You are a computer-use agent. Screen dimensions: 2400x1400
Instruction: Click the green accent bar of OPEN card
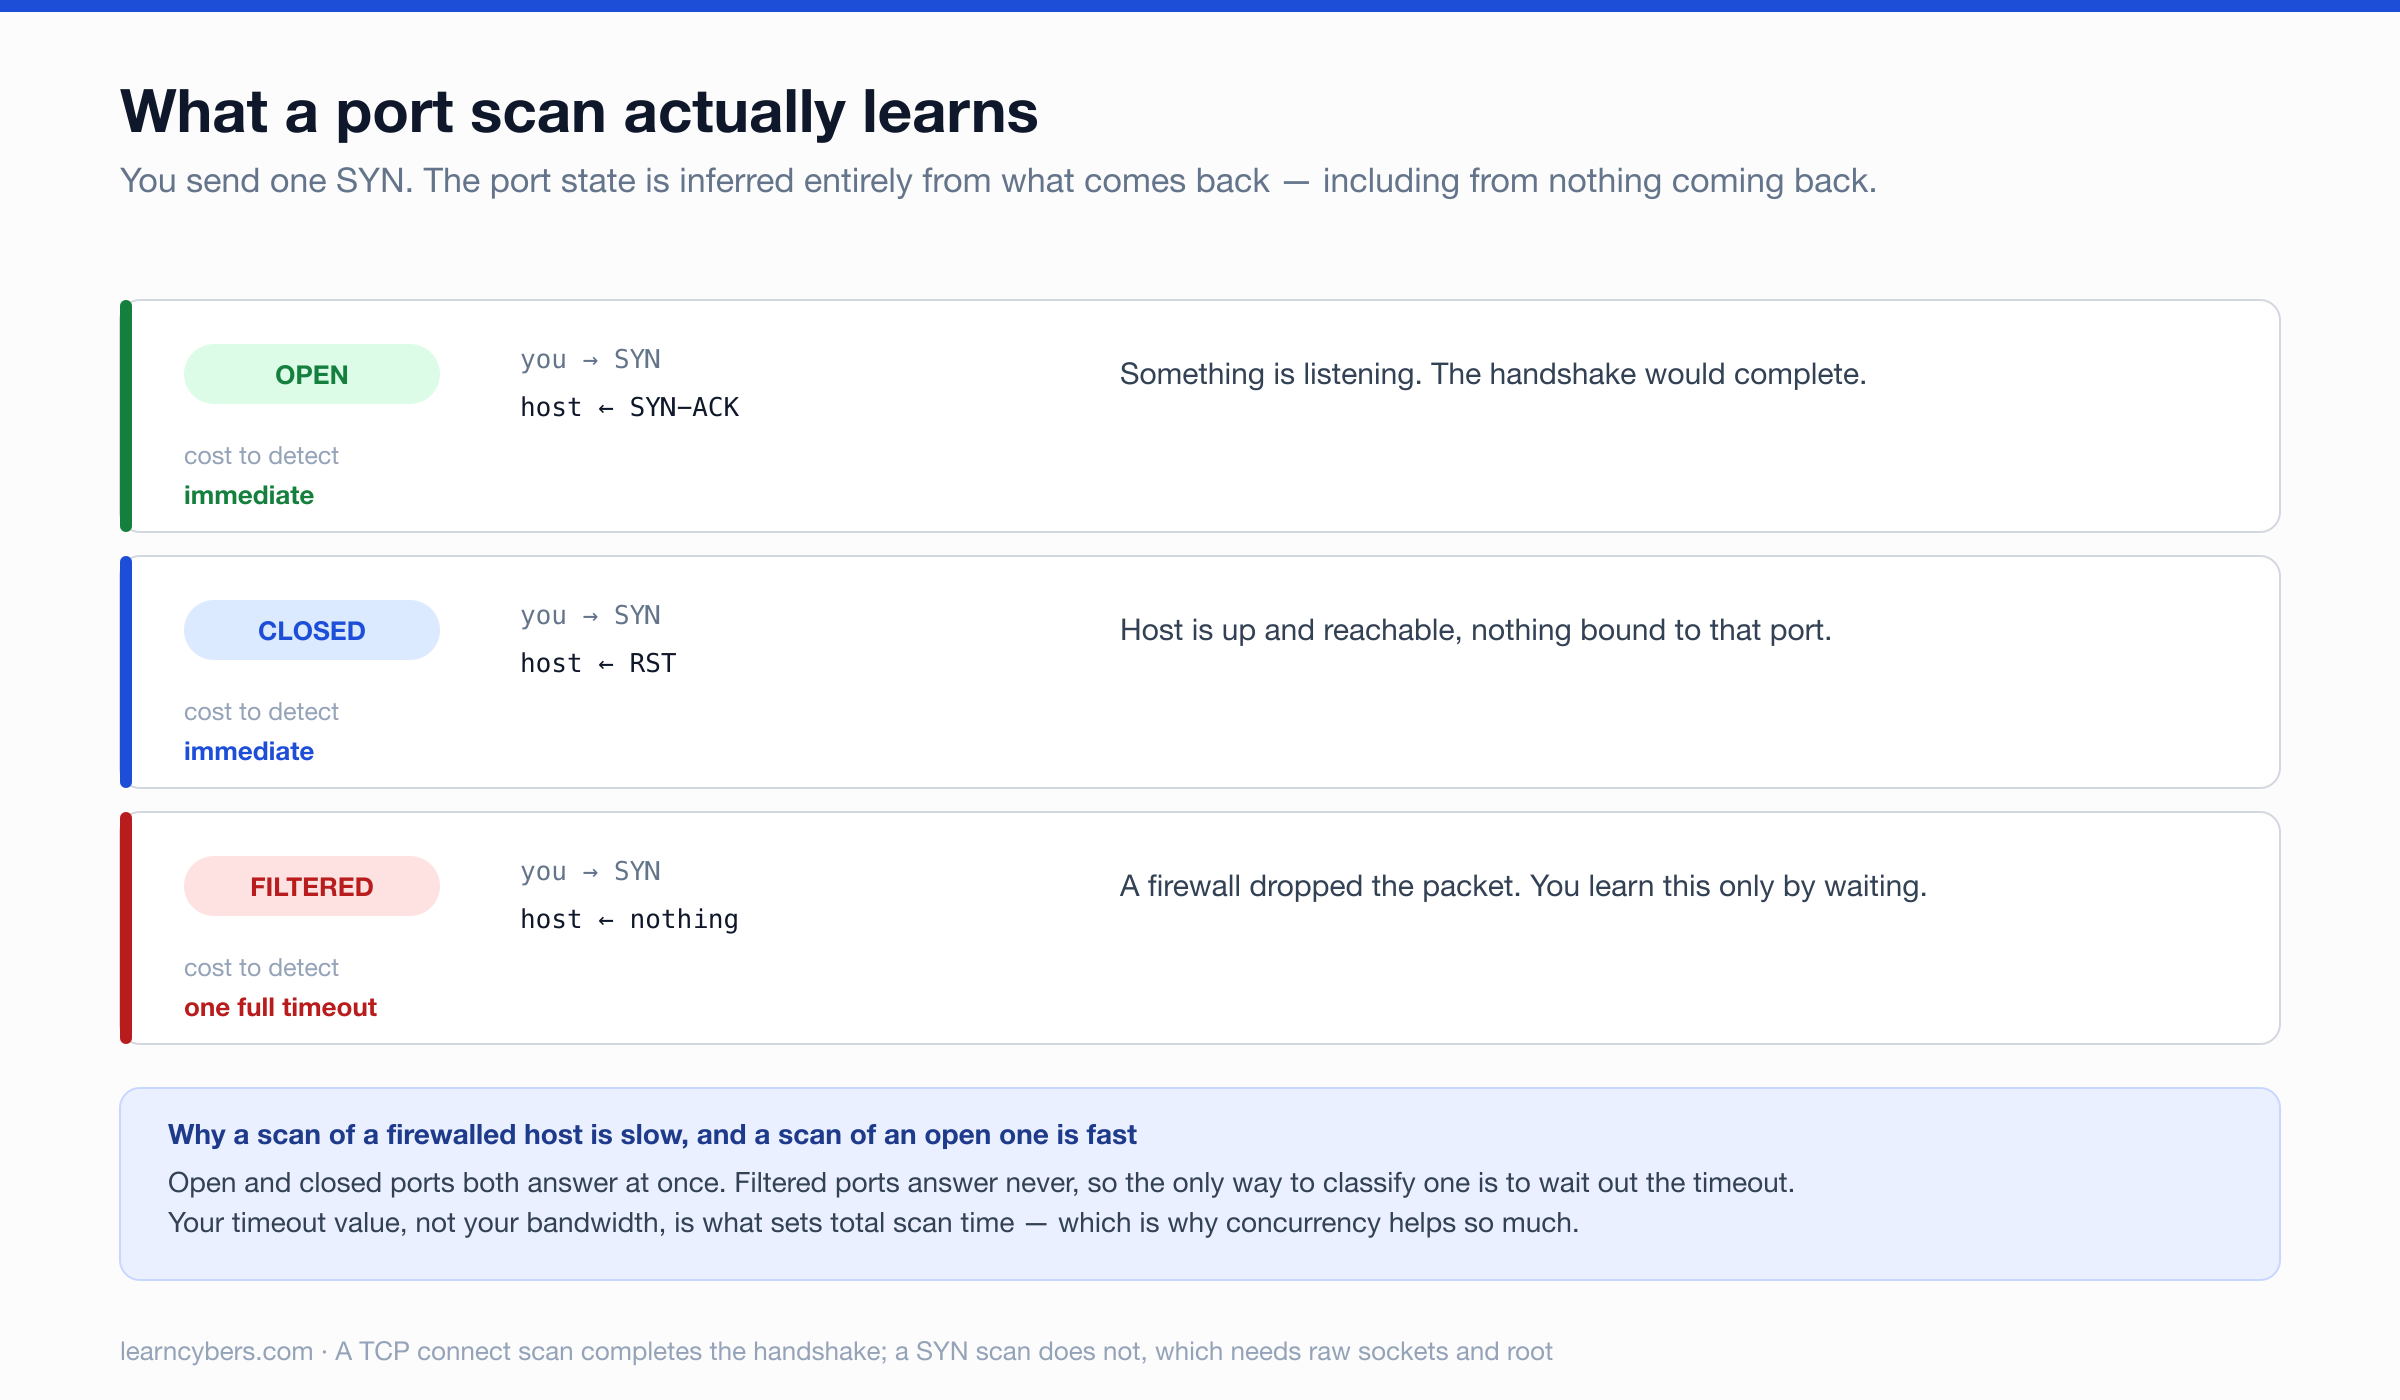click(126, 416)
